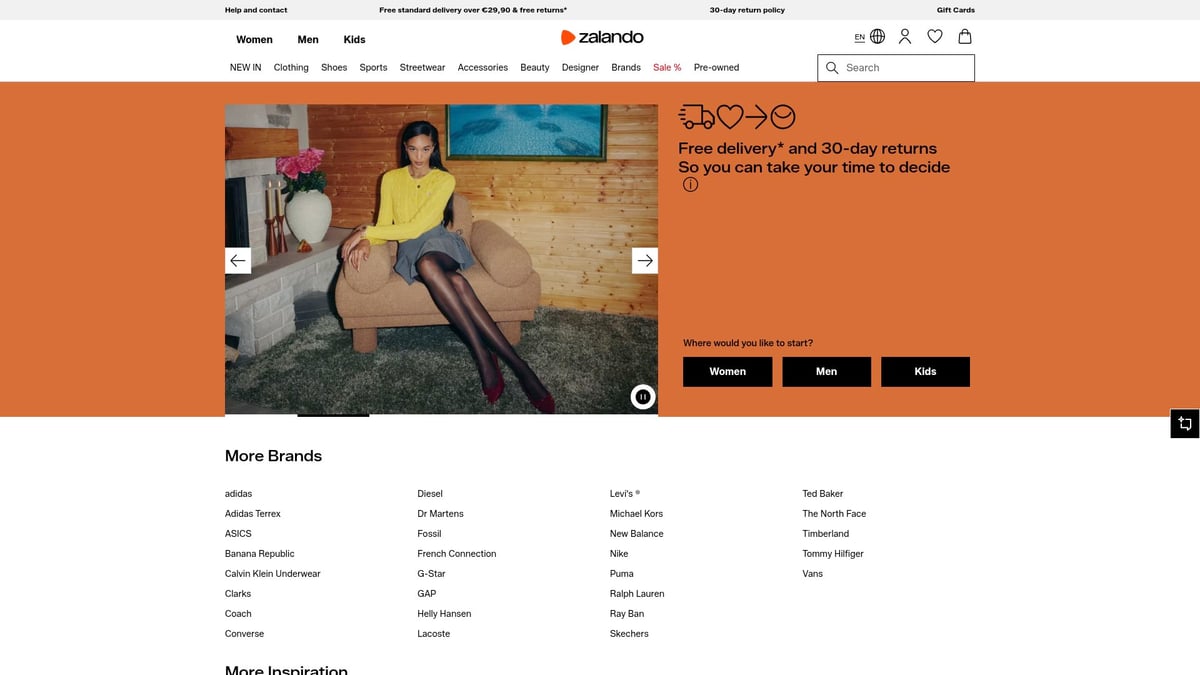Open the Clothing menu
This screenshot has width=1200, height=675.
pyautogui.click(x=291, y=68)
